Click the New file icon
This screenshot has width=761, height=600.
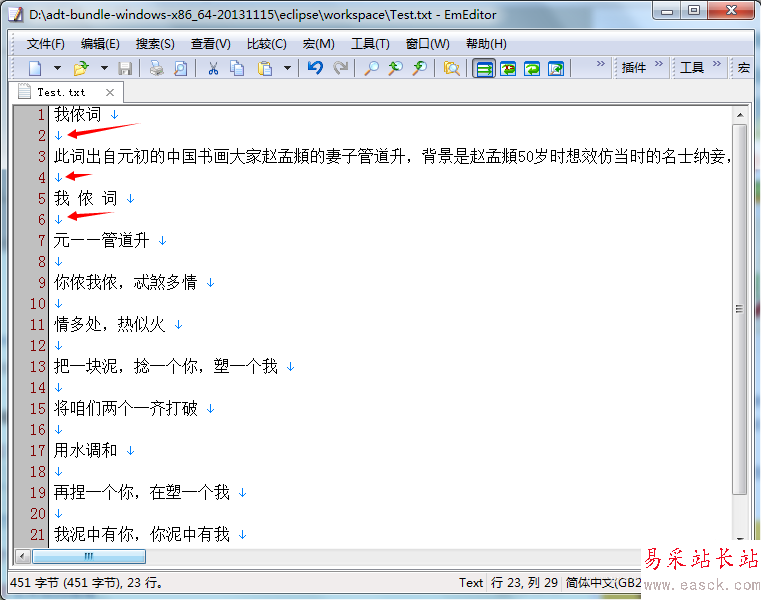35,68
